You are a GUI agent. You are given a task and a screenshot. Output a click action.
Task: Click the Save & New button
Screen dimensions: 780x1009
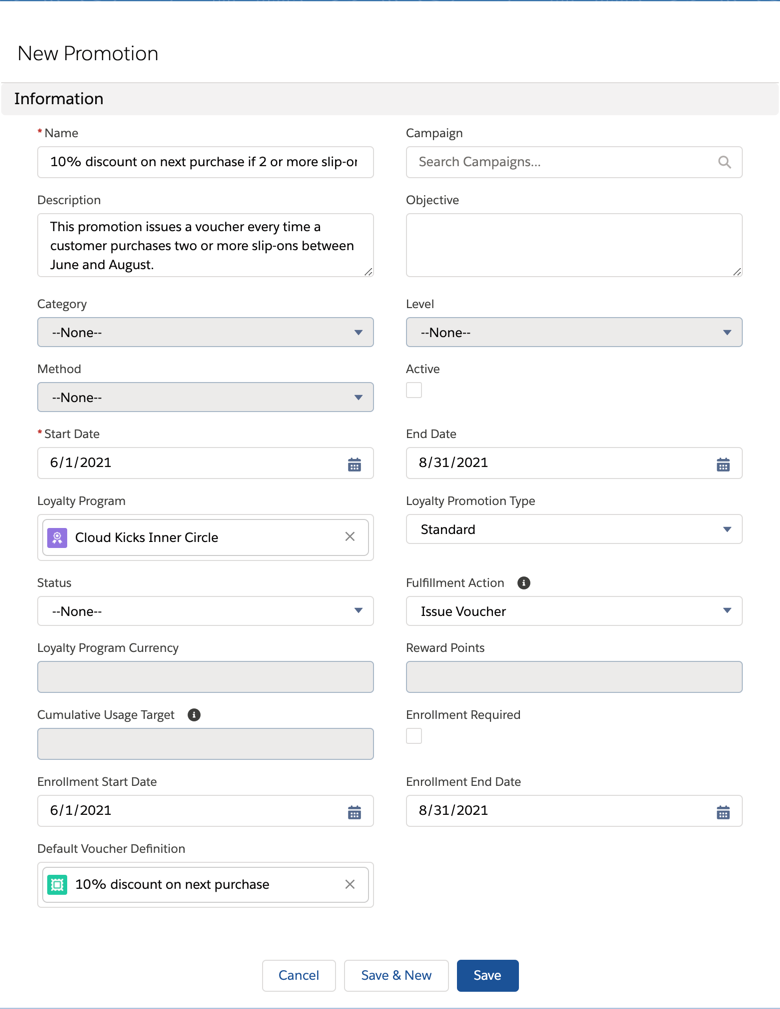click(x=396, y=975)
